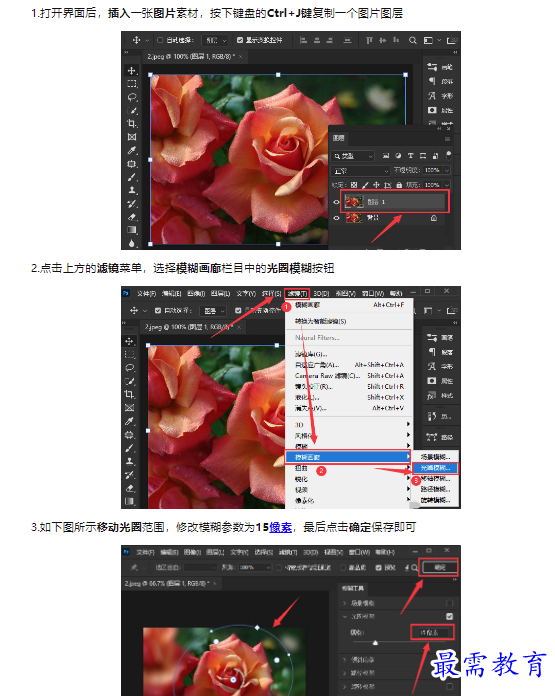The width and height of the screenshot is (555, 696).
Task: Uncheck the iris blur checkbox in blur tools panel
Action: 449,616
